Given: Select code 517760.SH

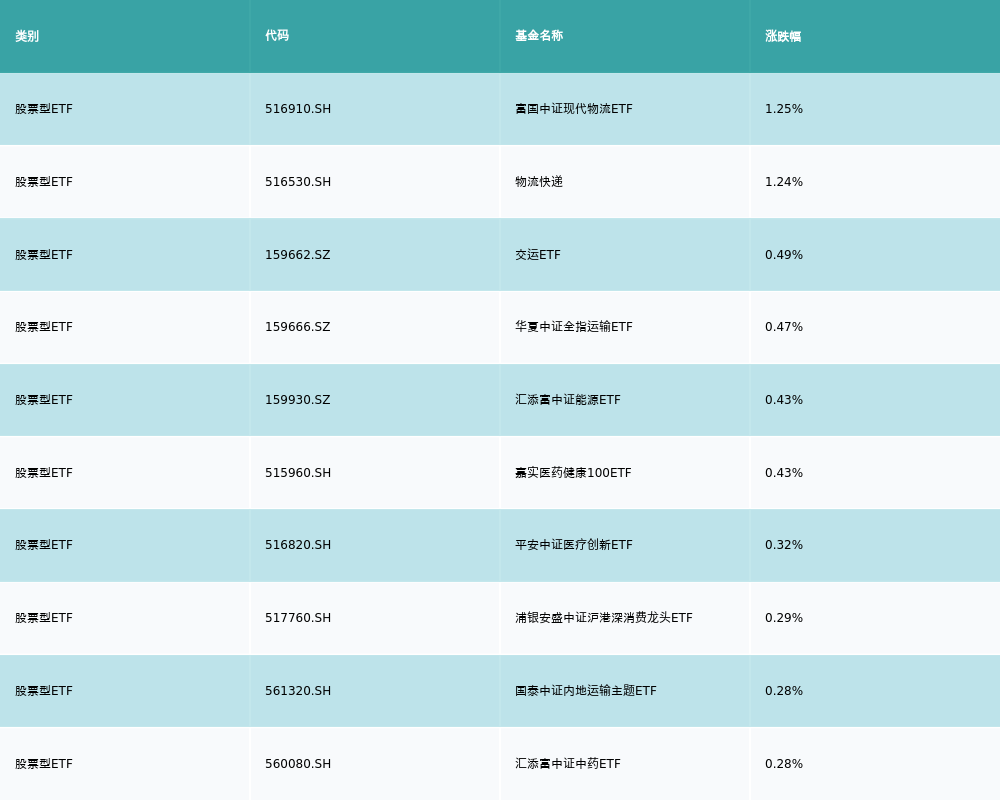Looking at the screenshot, I should [x=298, y=618].
